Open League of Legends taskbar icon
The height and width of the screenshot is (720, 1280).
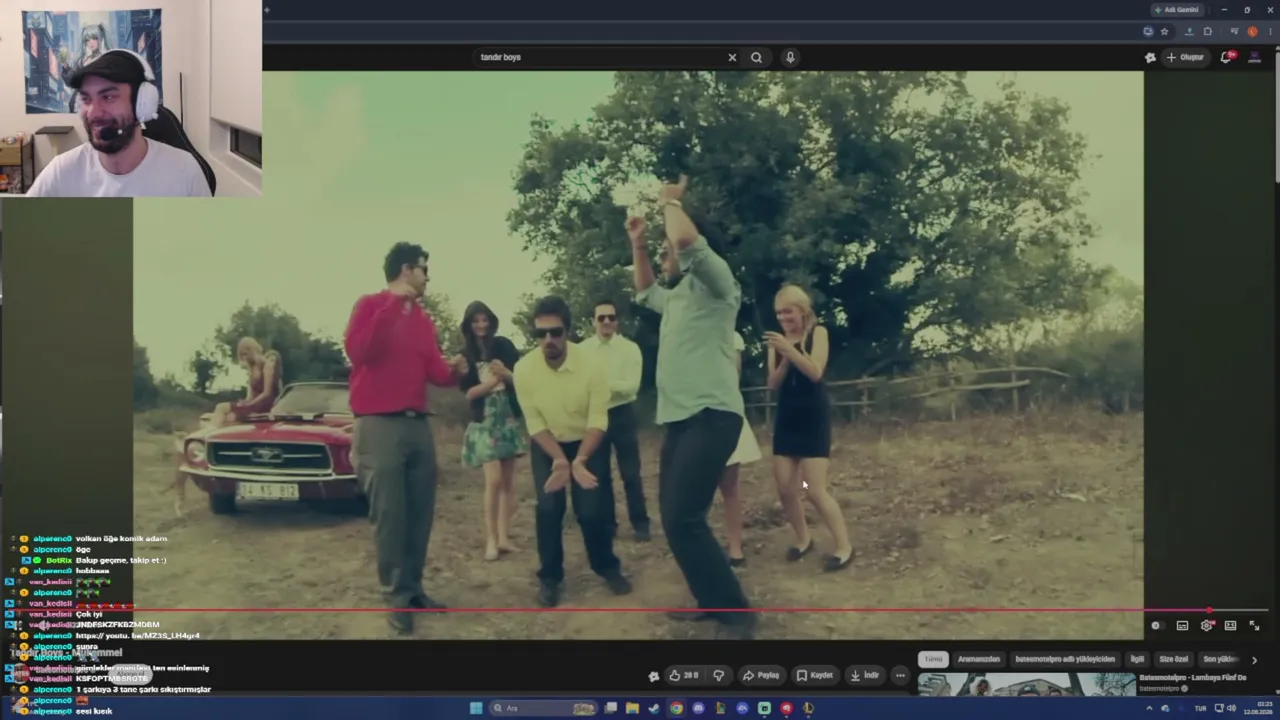coord(808,708)
